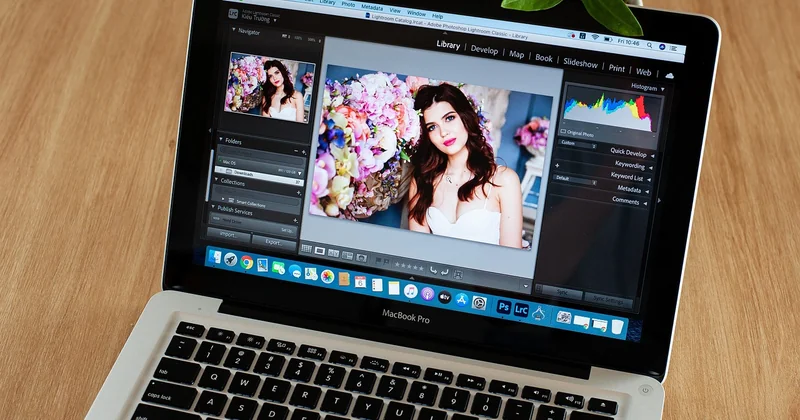This screenshot has height=420, width=800.
Task: Switch to the Slideshow module
Action: click(x=580, y=63)
